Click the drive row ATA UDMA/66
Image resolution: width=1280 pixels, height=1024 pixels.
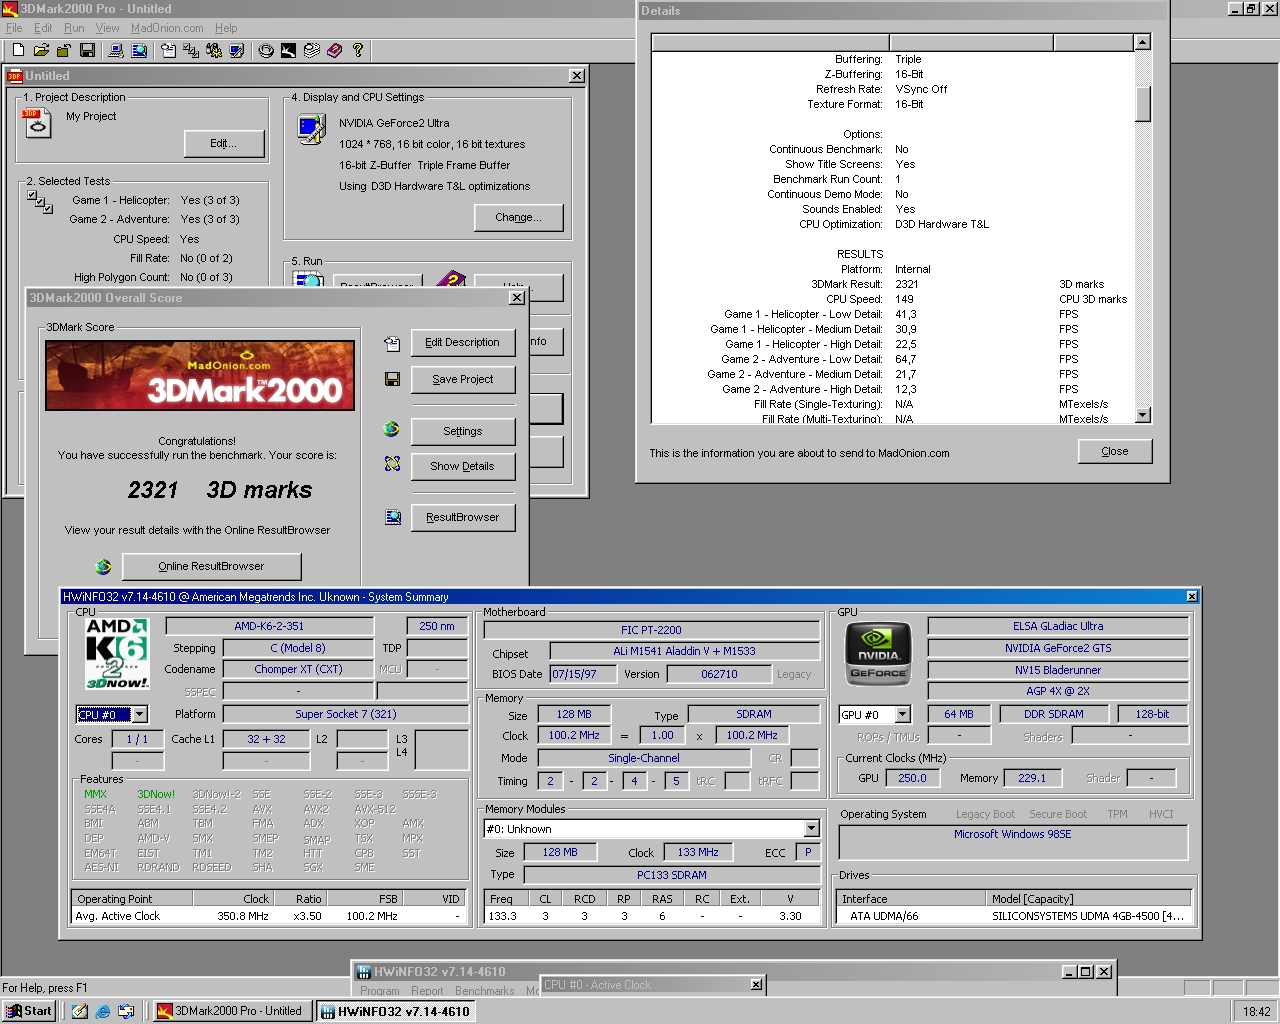pos(1015,916)
